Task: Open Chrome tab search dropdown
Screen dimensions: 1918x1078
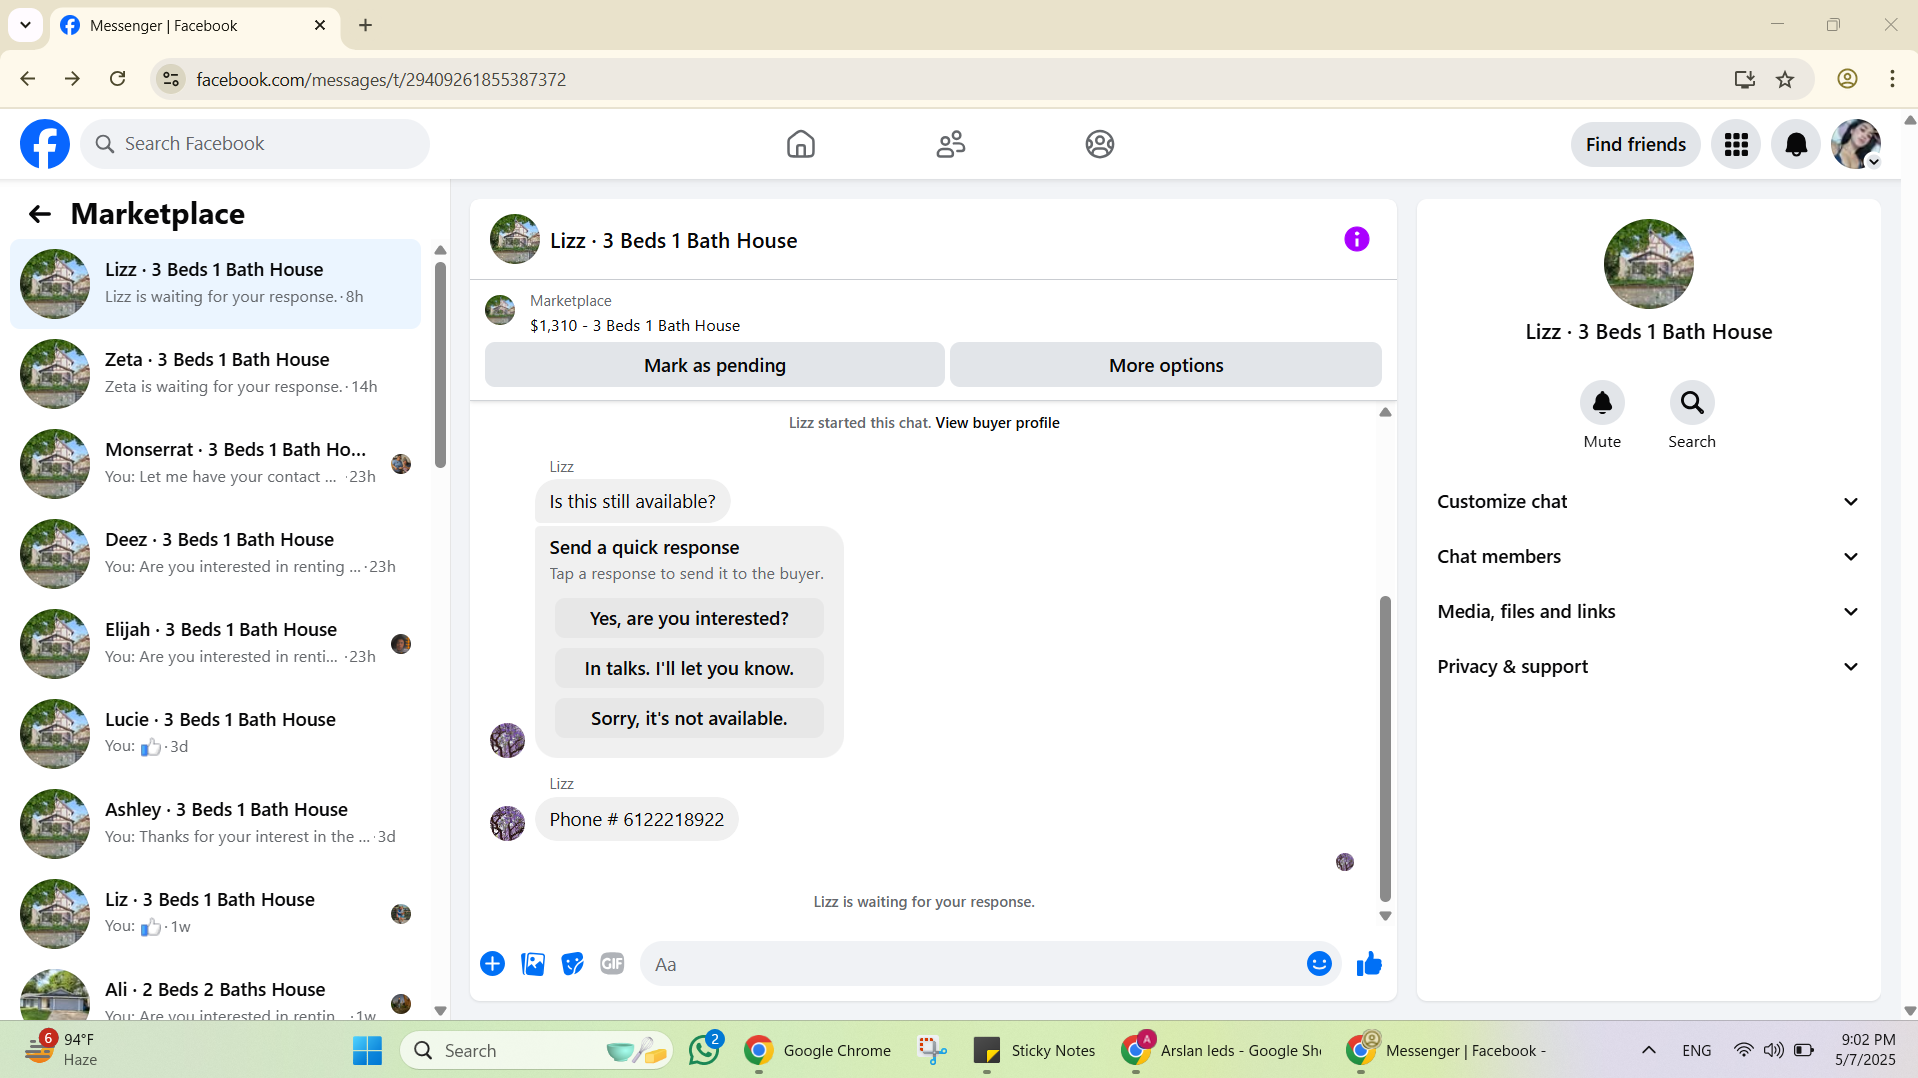Action: click(x=25, y=25)
